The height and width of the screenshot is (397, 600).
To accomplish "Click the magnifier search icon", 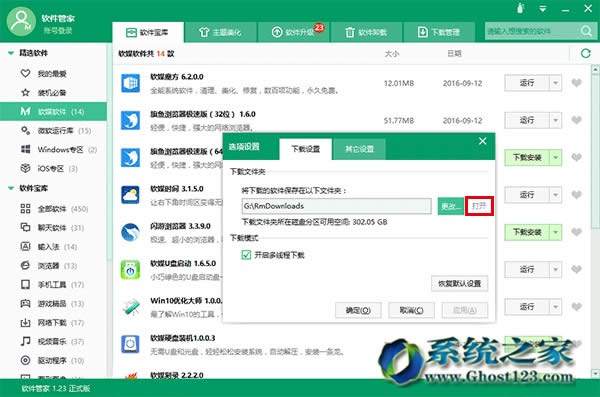I will [586, 31].
